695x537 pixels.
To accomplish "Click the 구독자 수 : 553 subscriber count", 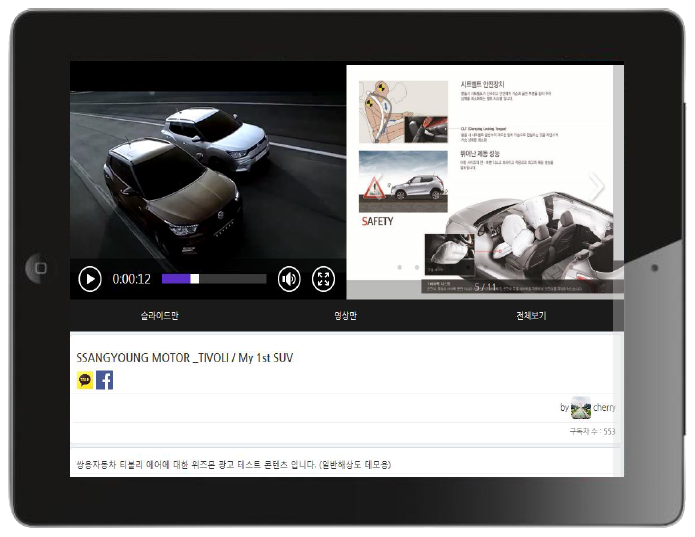I will tap(592, 432).
